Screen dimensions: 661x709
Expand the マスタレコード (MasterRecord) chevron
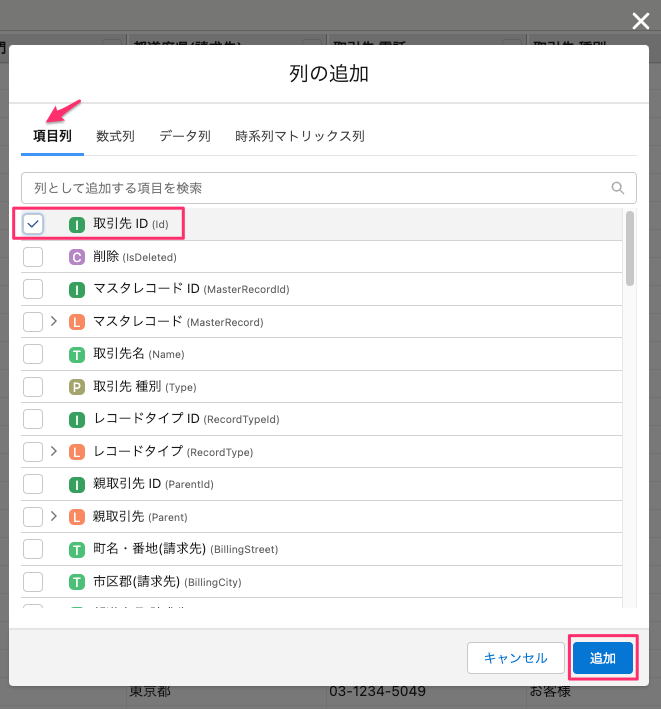click(x=54, y=321)
